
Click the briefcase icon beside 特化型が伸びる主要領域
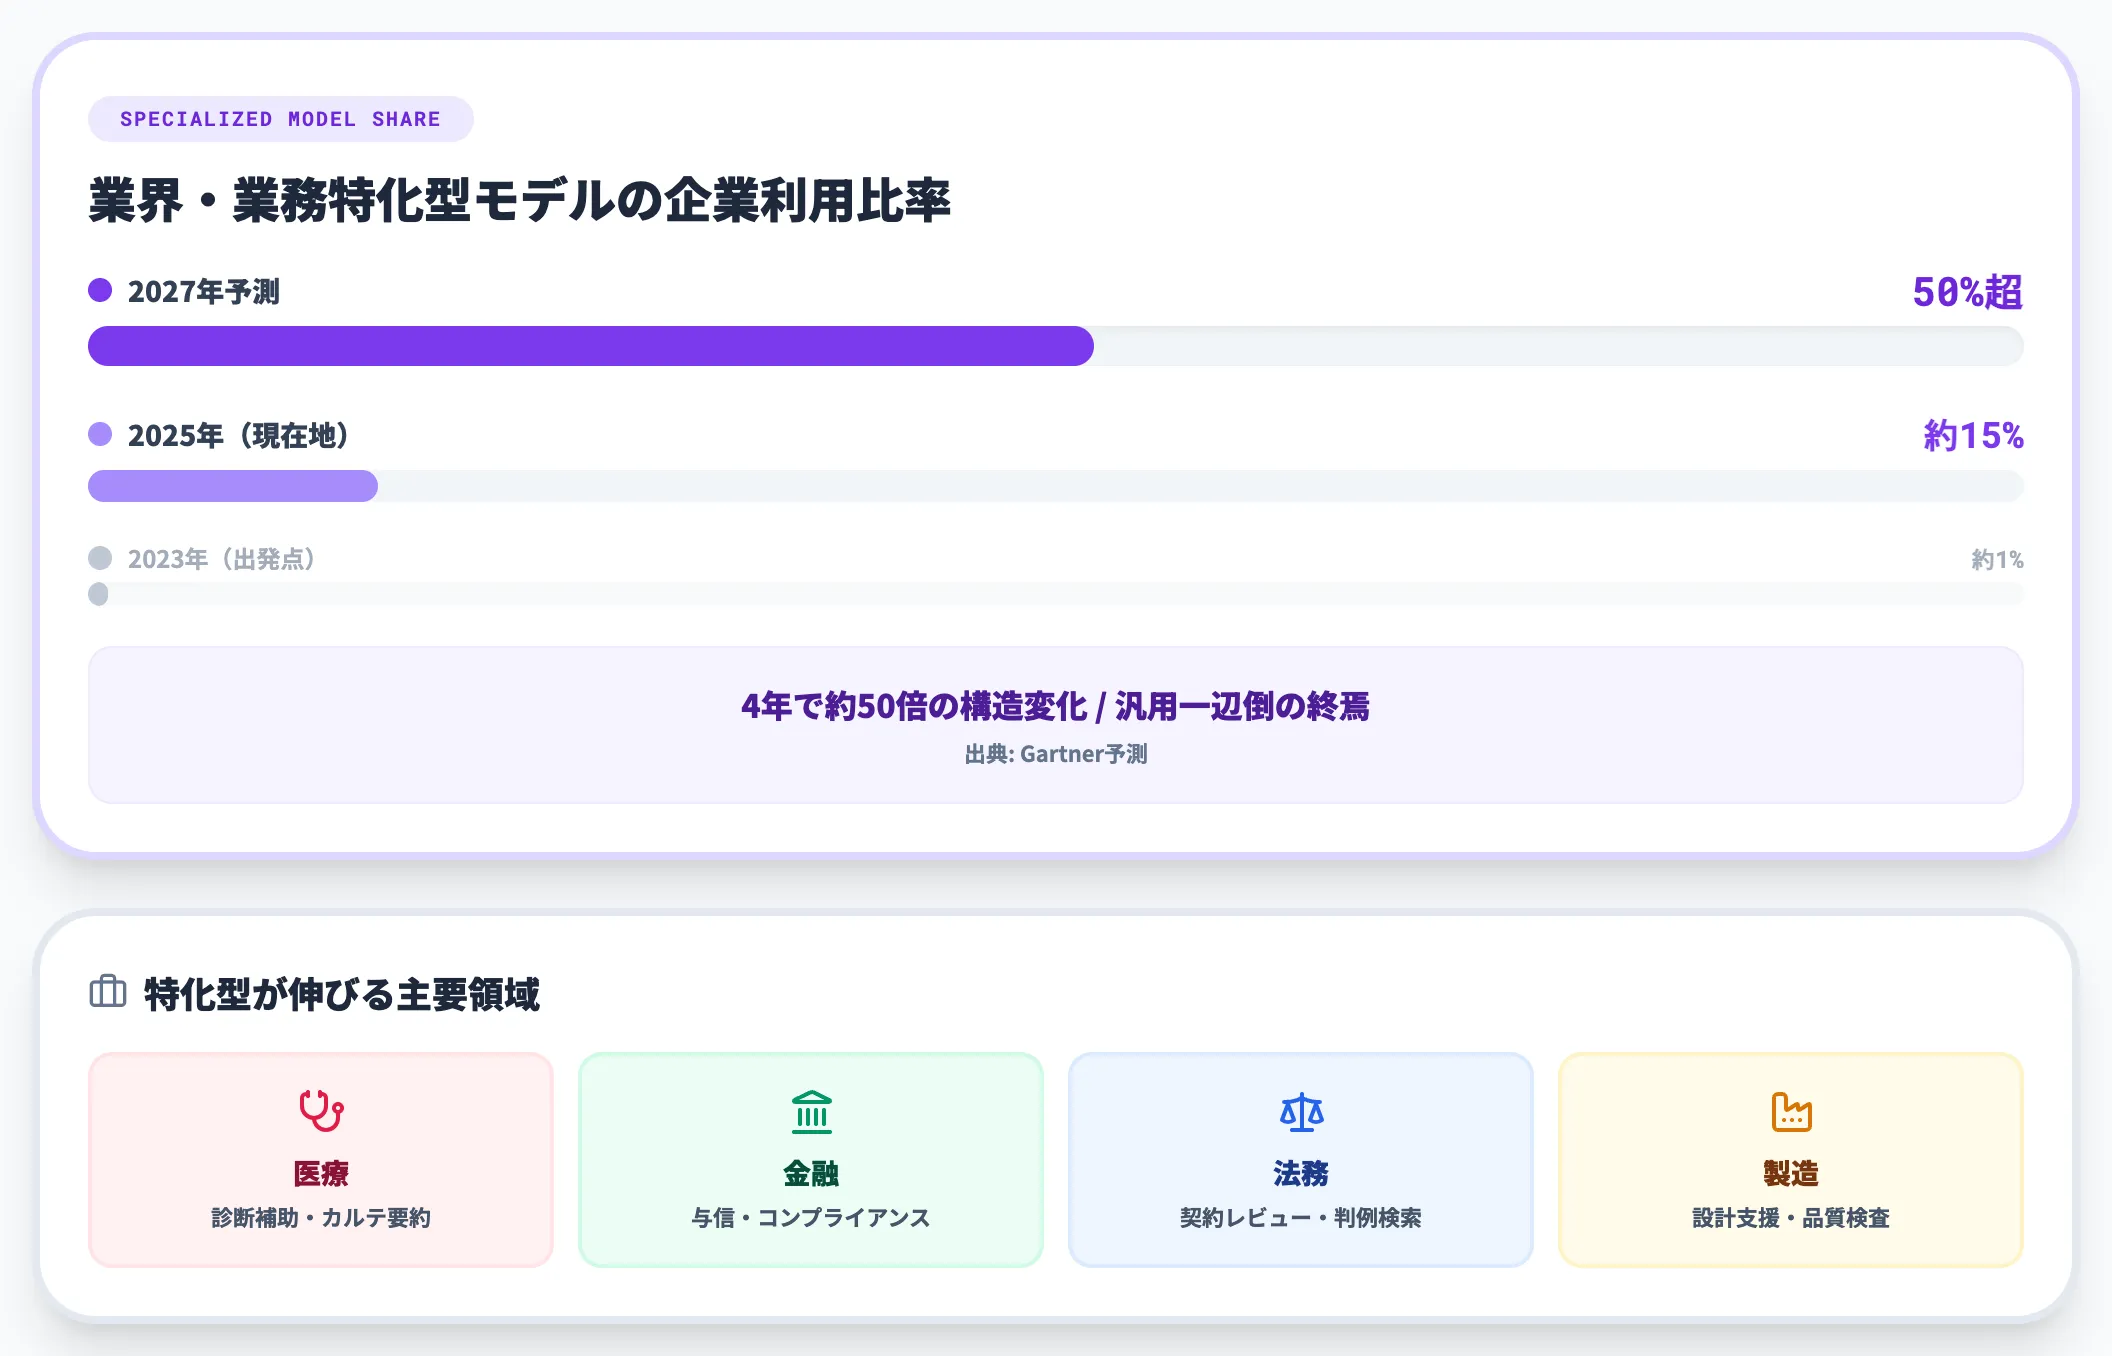(108, 992)
